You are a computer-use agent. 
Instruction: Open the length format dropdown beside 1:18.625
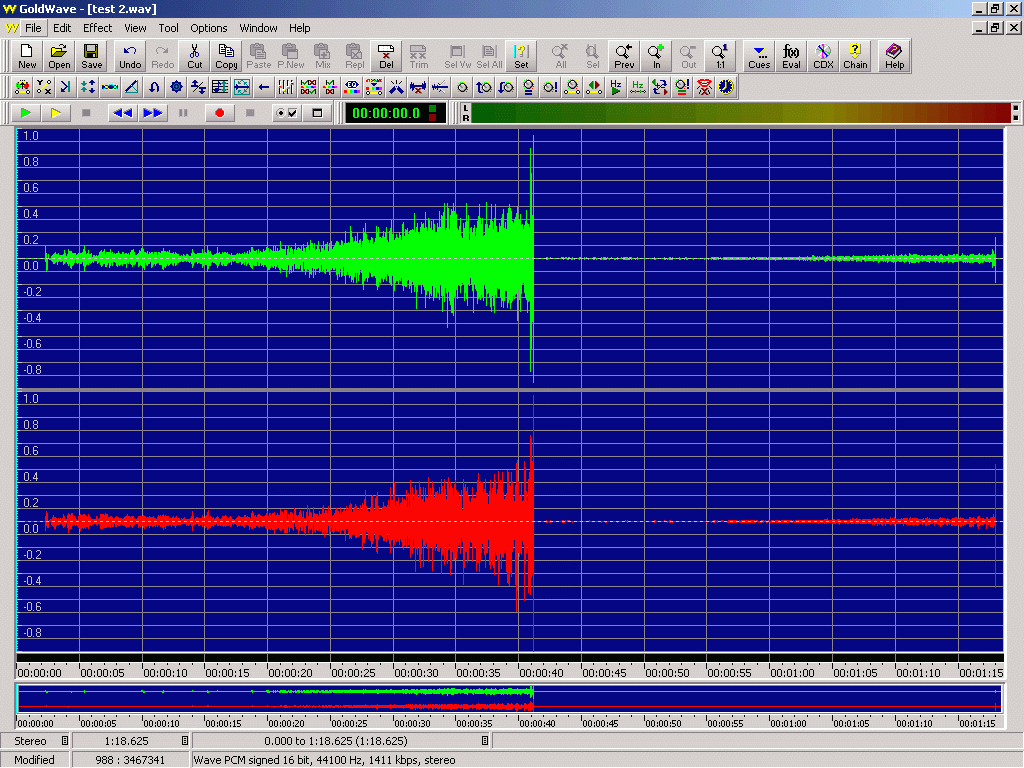pos(185,741)
